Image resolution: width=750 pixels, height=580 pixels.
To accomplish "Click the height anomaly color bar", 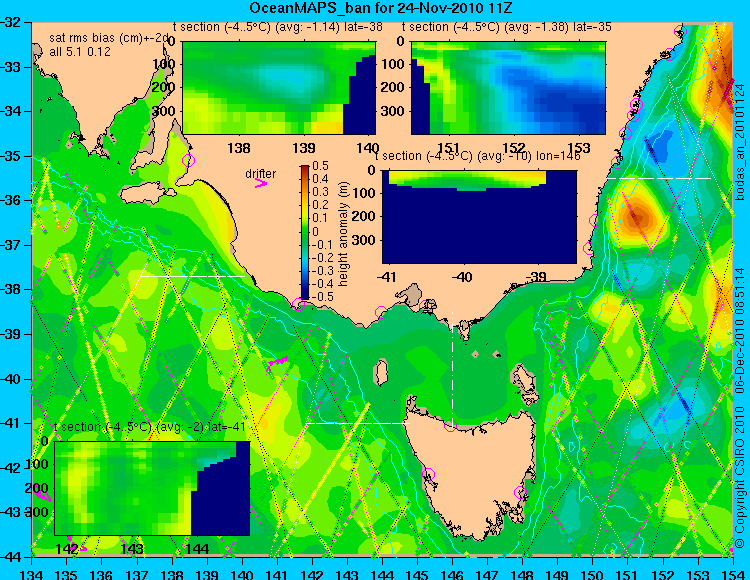I will click(305, 232).
